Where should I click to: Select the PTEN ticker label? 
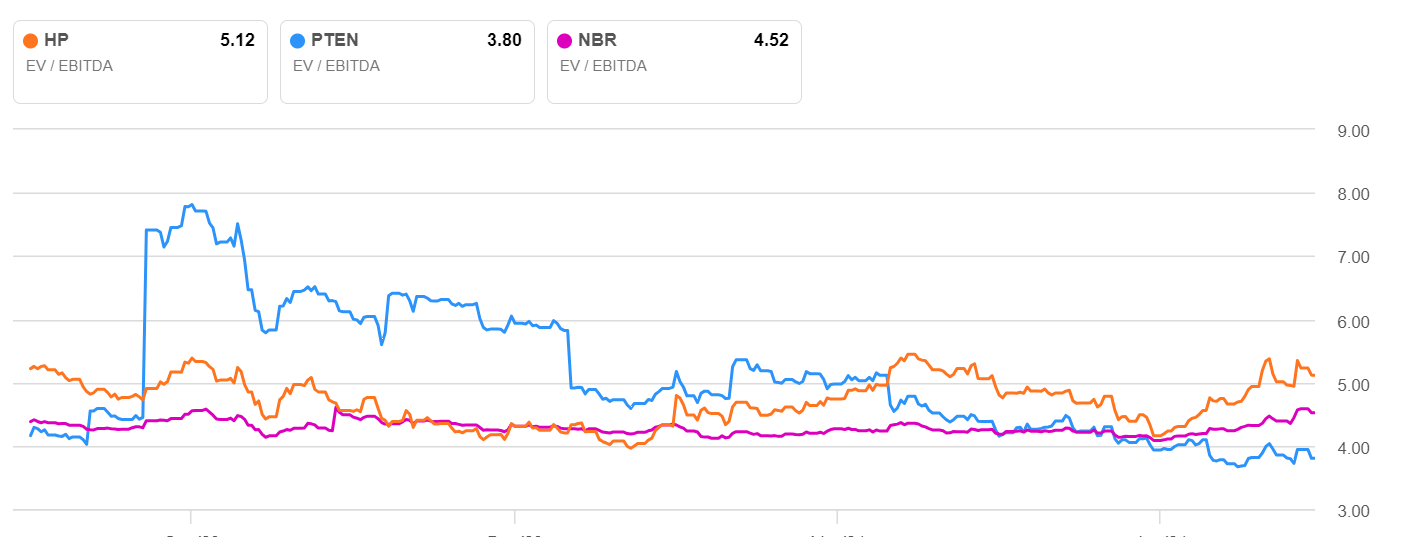335,41
